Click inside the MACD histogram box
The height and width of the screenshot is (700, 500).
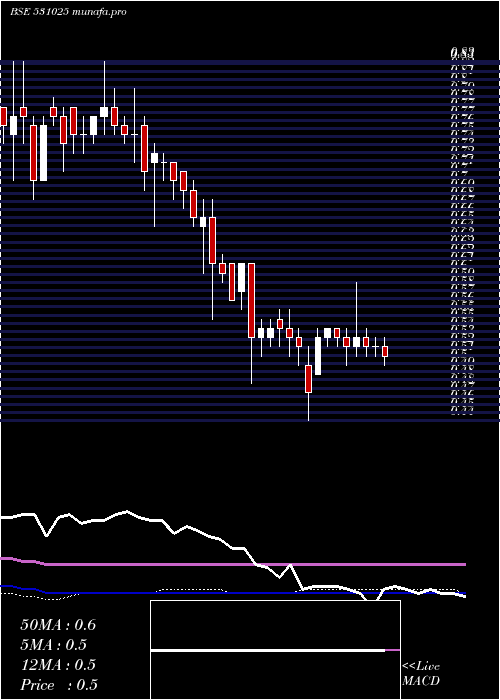[x=275, y=650]
